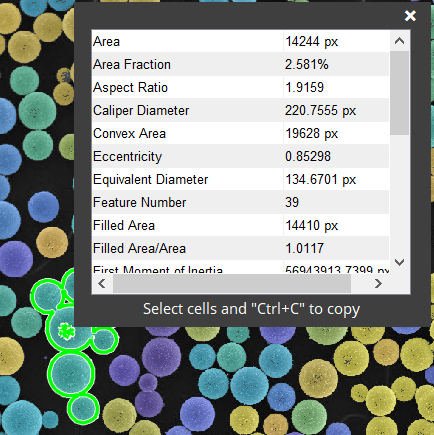Click the table's scroll up arrow
This screenshot has height=435, width=434.
click(399, 41)
